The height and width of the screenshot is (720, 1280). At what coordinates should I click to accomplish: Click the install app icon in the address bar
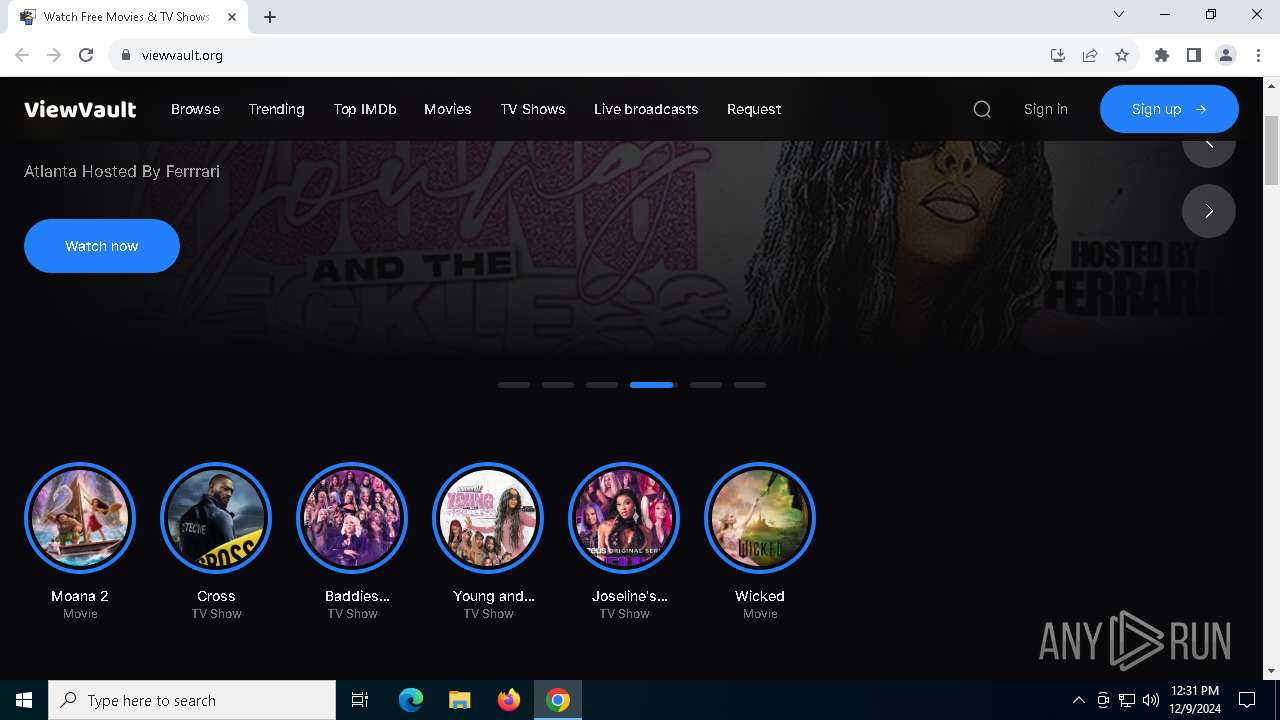[1057, 55]
